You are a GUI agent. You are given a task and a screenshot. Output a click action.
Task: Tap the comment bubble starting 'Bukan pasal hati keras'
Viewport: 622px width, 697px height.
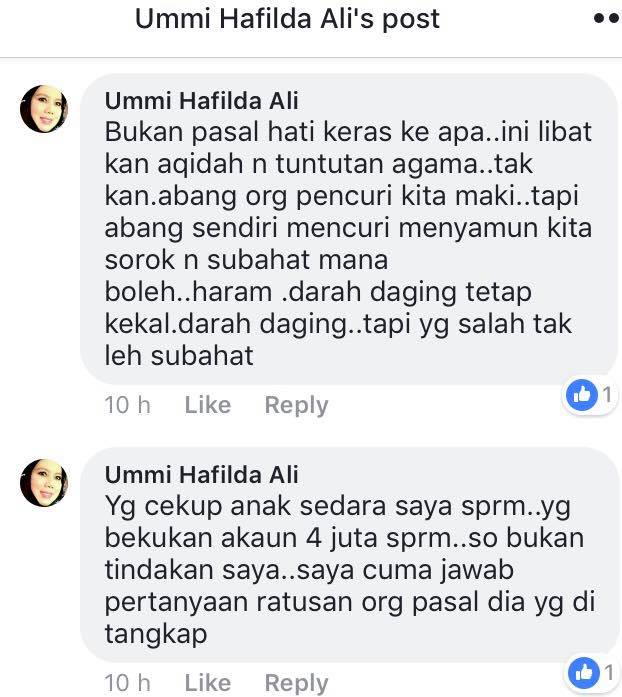pyautogui.click(x=349, y=229)
